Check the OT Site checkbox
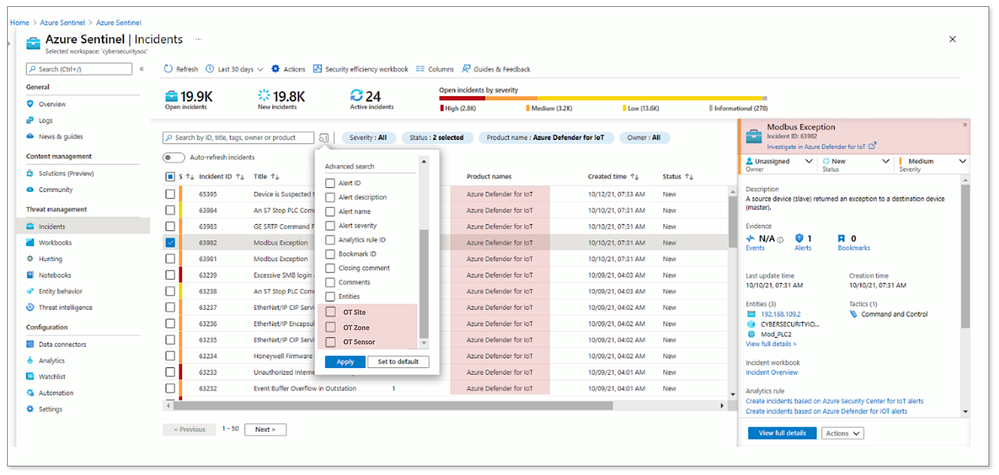Screen dimensions: 999x475 click(330, 312)
